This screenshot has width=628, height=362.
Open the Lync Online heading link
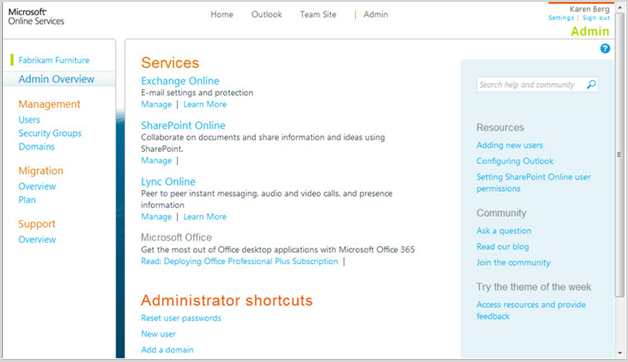click(x=168, y=182)
